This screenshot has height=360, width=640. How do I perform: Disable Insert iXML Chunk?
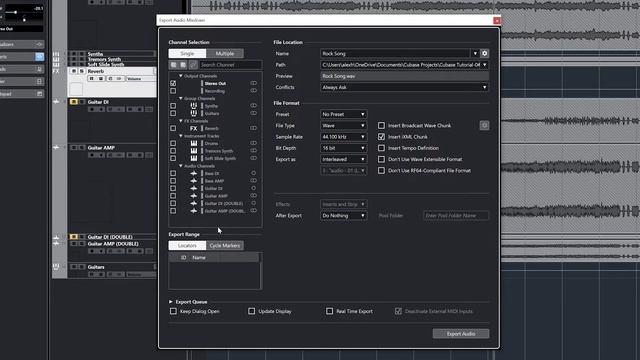pos(381,137)
